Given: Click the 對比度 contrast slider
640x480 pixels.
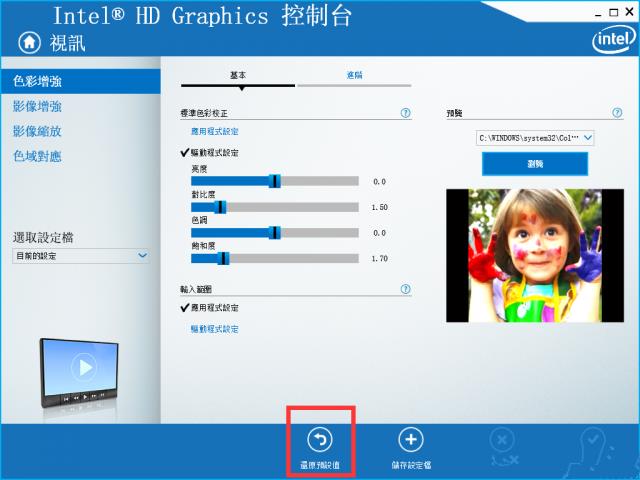Looking at the screenshot, I should click(x=275, y=207).
